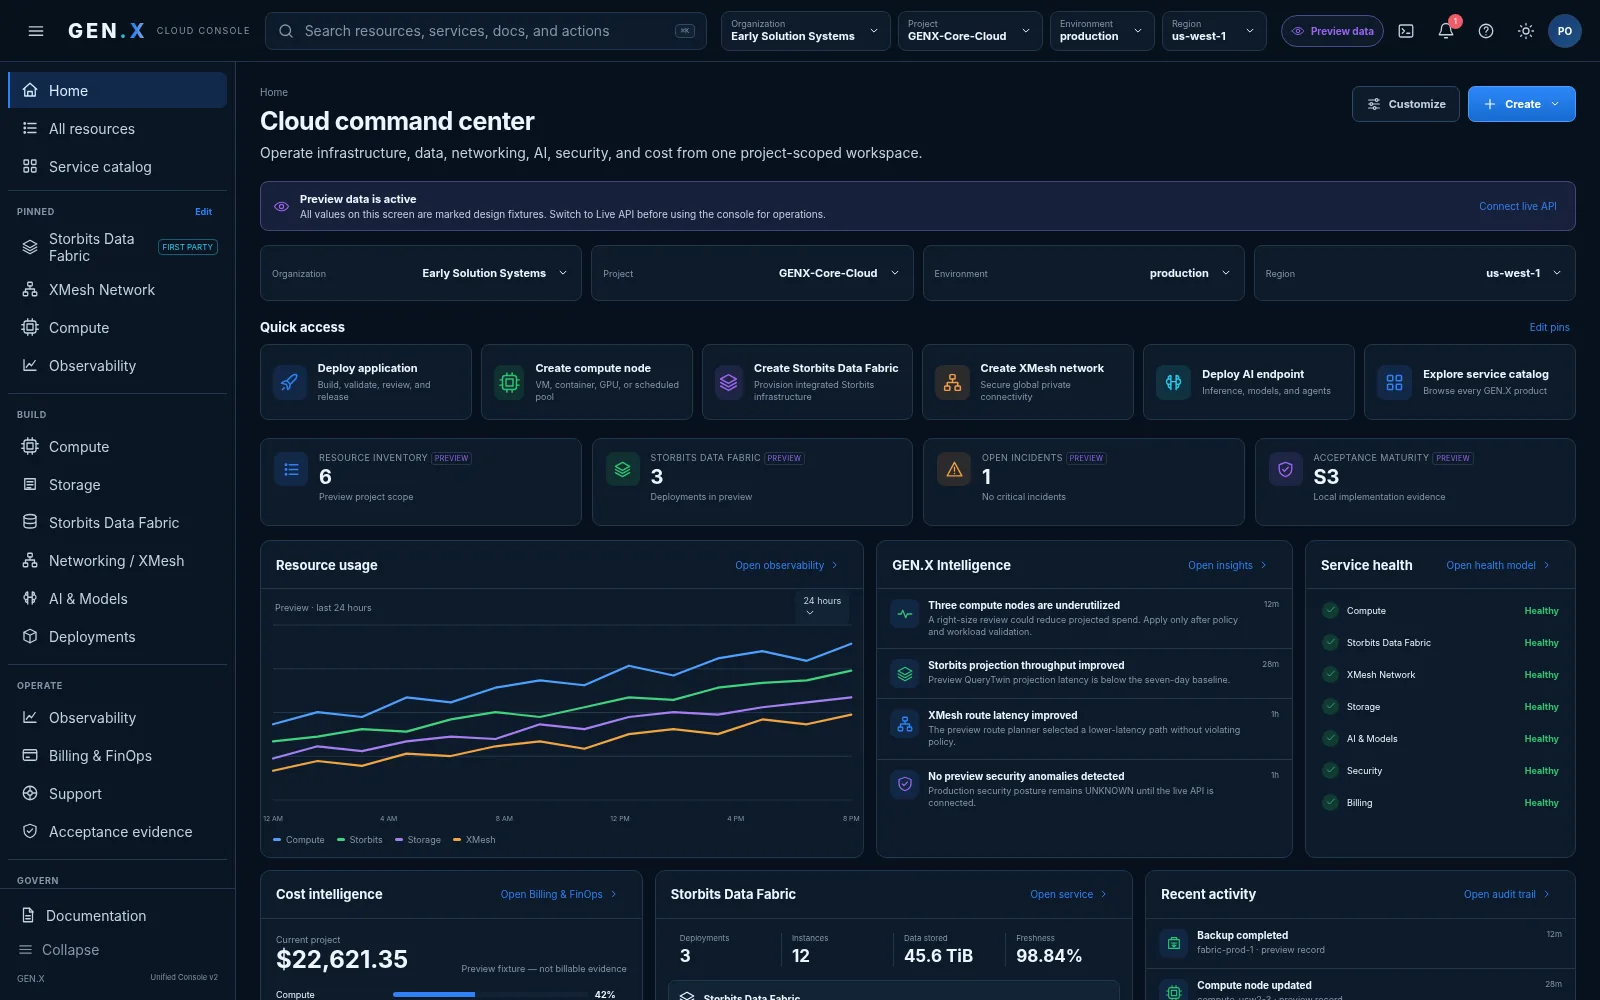The image size is (1600, 1000).
Task: Open observability link in Resource usage
Action: (786, 565)
